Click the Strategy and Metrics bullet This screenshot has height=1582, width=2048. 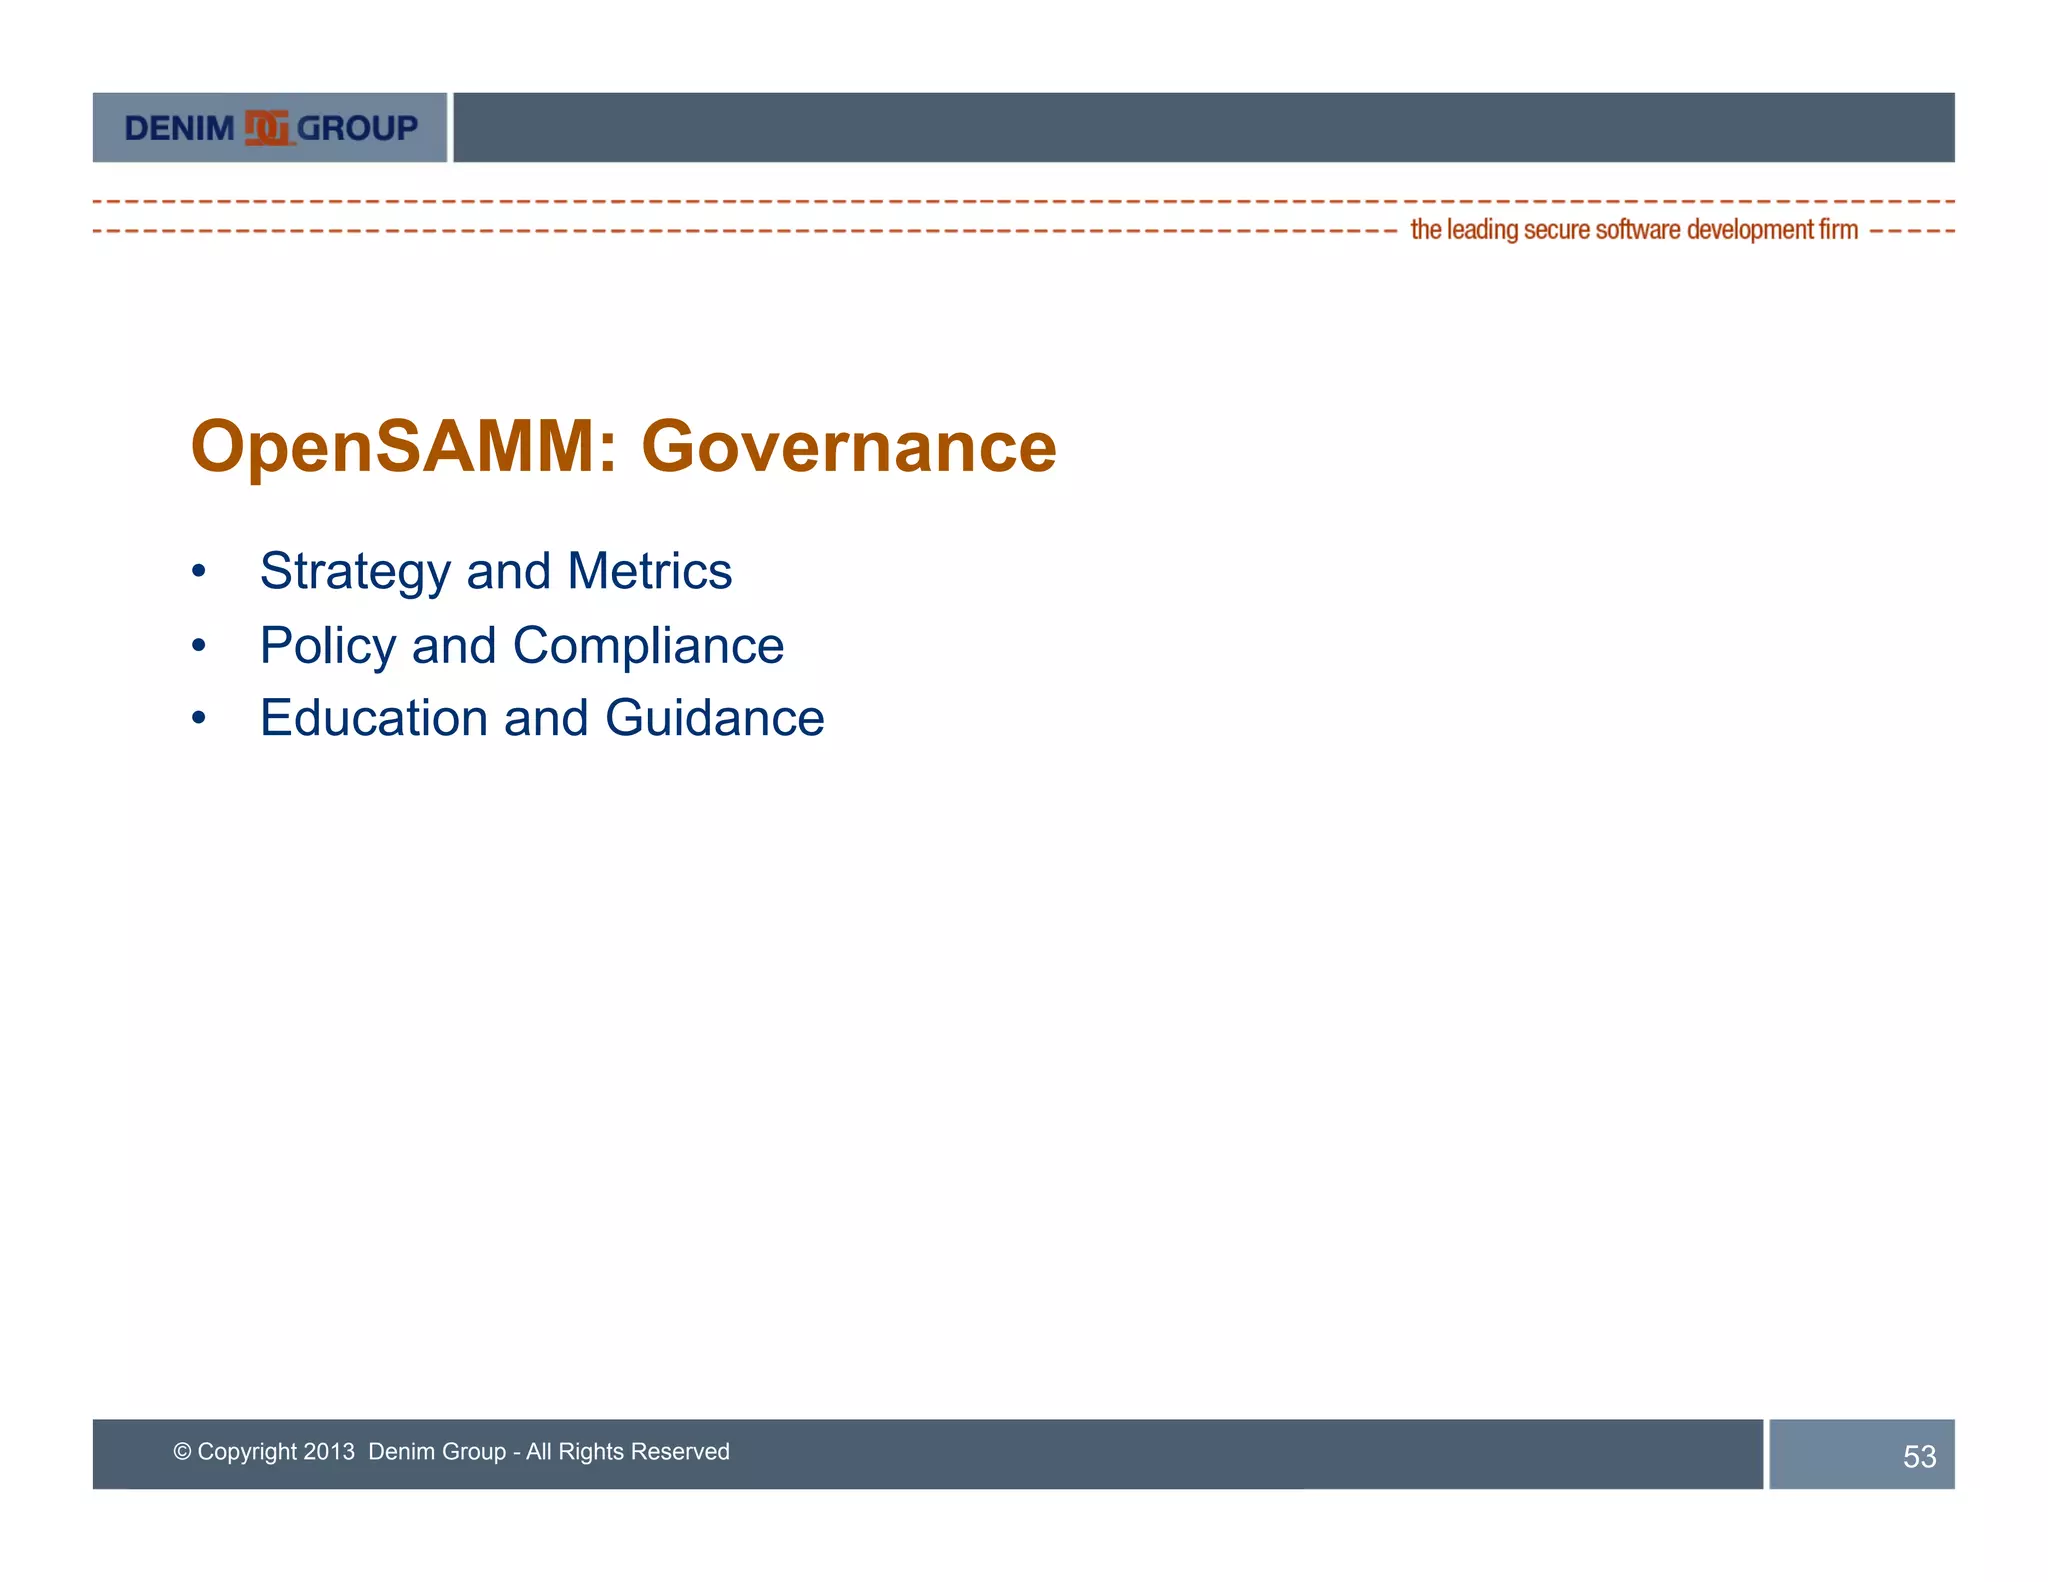point(495,572)
